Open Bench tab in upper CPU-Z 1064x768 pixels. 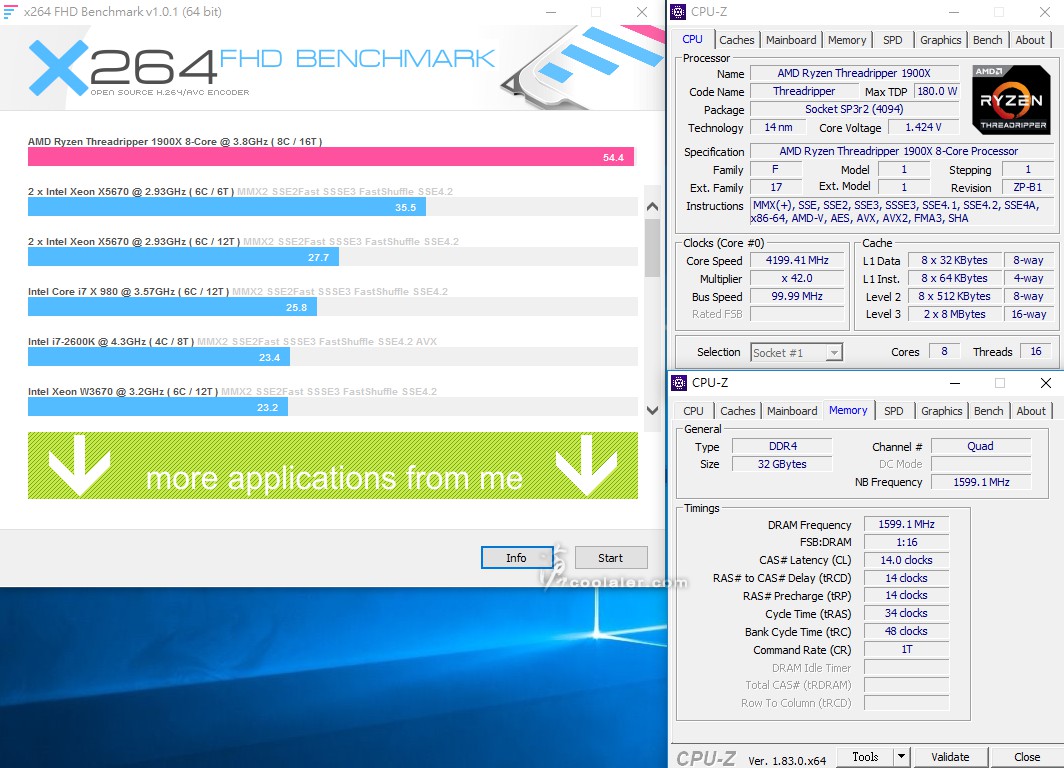[987, 40]
